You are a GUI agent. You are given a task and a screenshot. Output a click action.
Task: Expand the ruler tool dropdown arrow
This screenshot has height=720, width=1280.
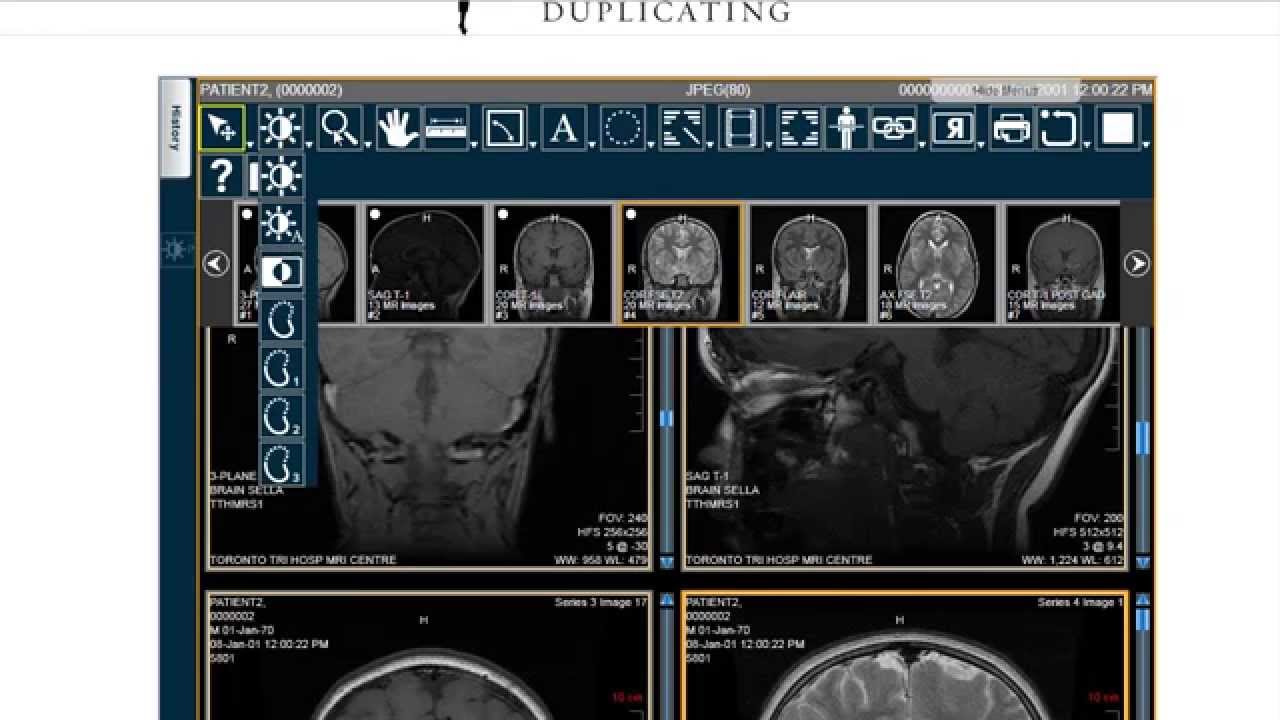pyautogui.click(x=474, y=146)
